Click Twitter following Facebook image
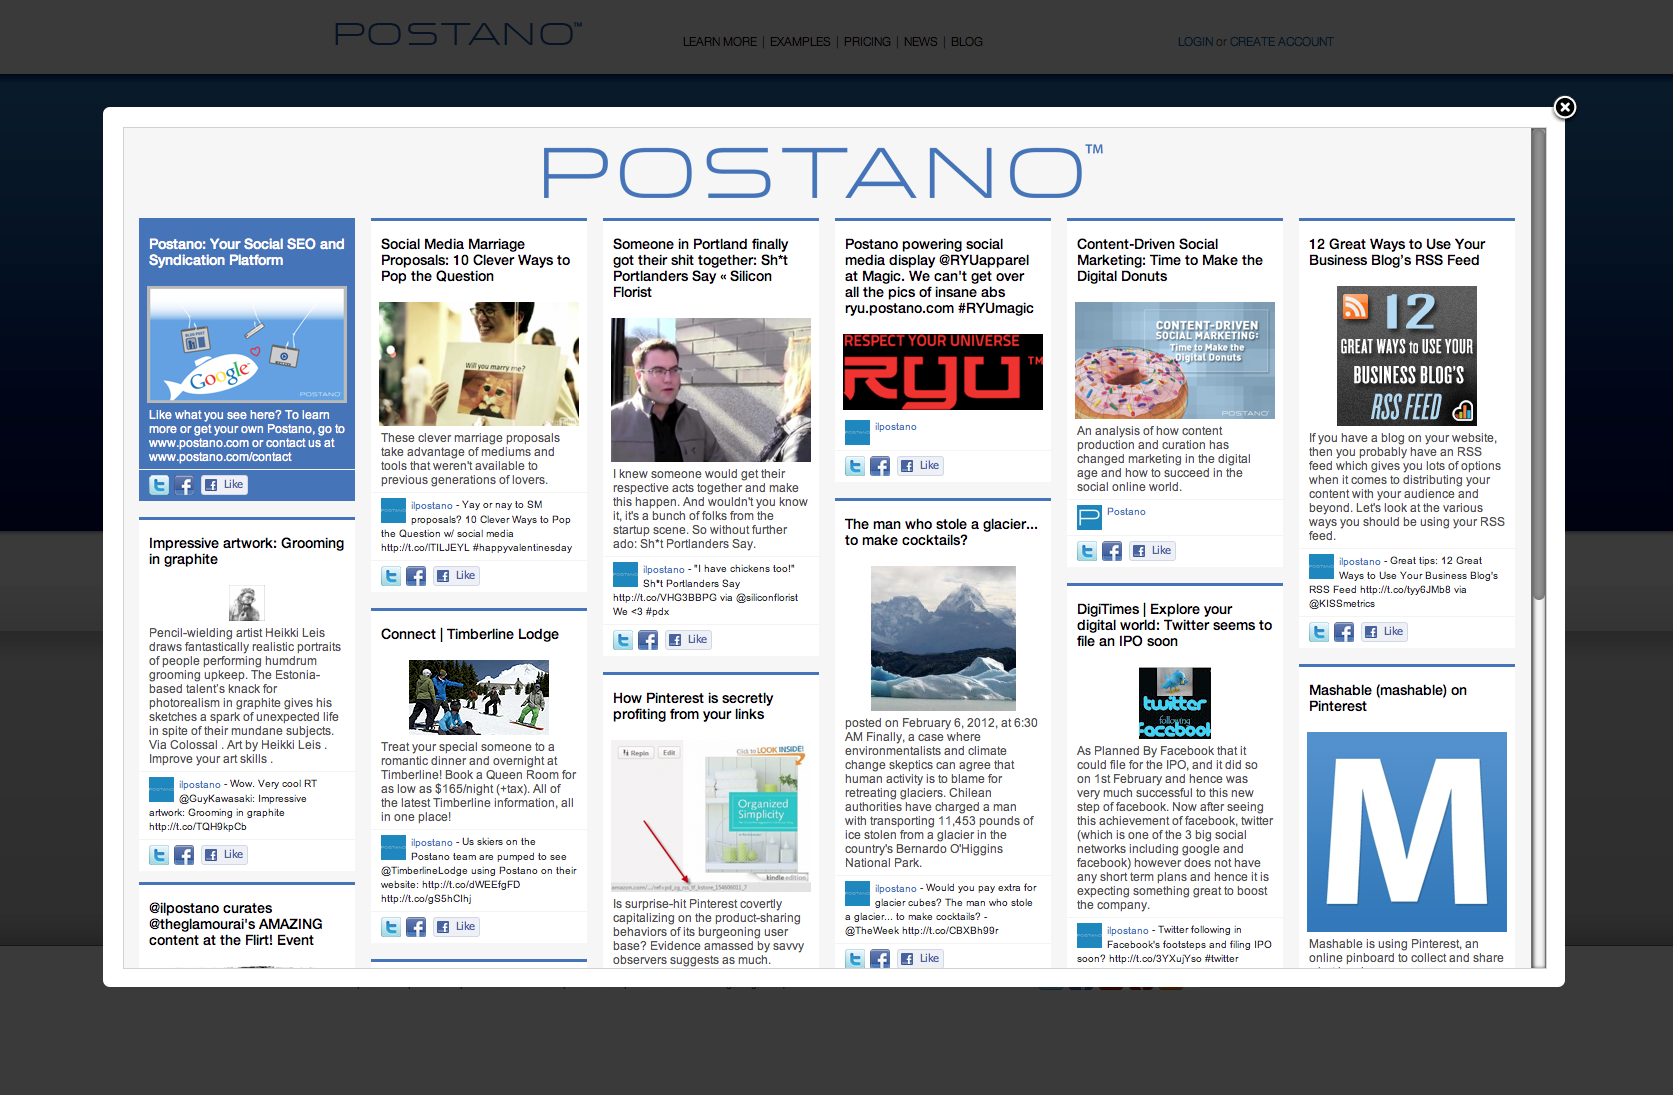 click(1175, 703)
